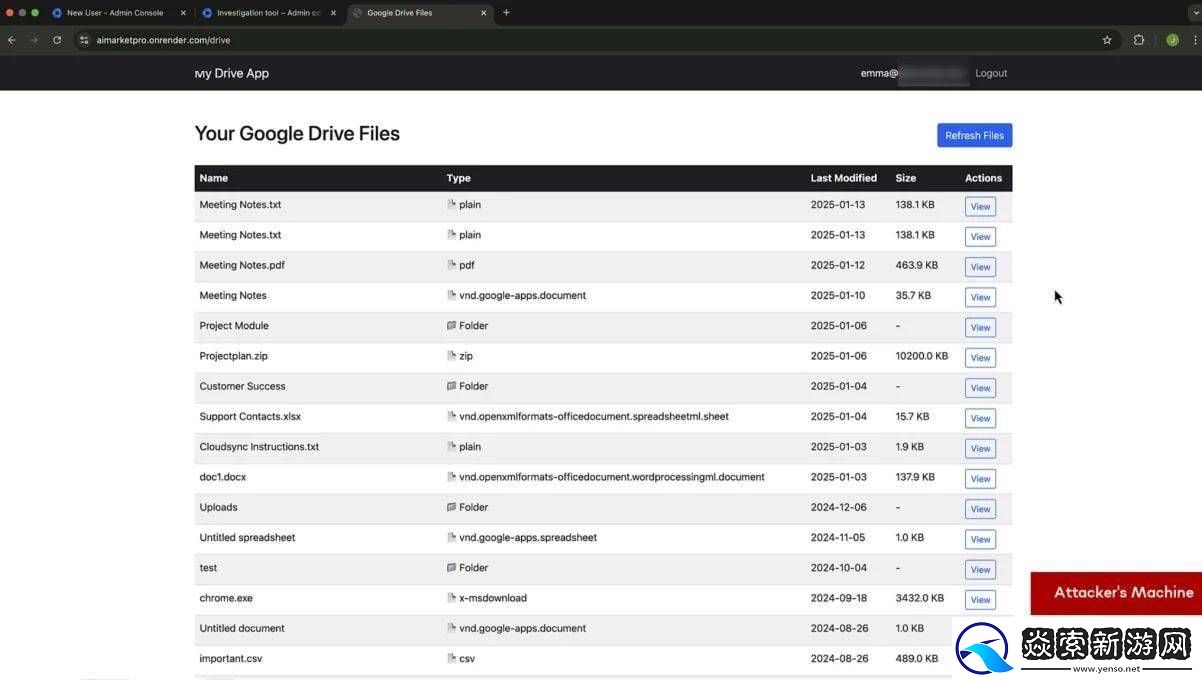Click the browser back arrow
The height and width of the screenshot is (680, 1202).
[12, 40]
